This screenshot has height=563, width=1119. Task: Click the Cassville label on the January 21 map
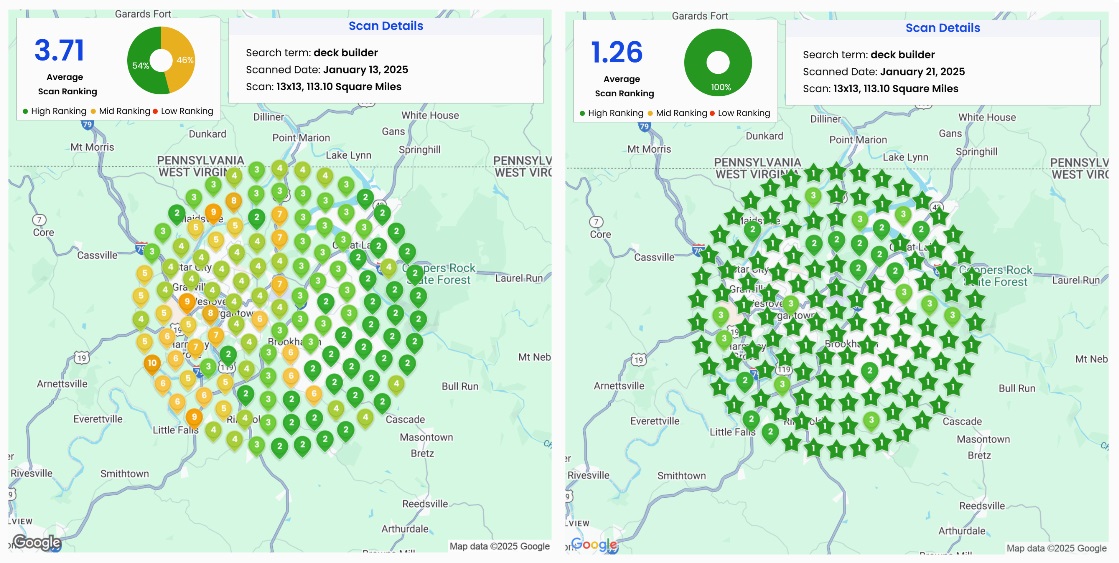click(x=654, y=257)
